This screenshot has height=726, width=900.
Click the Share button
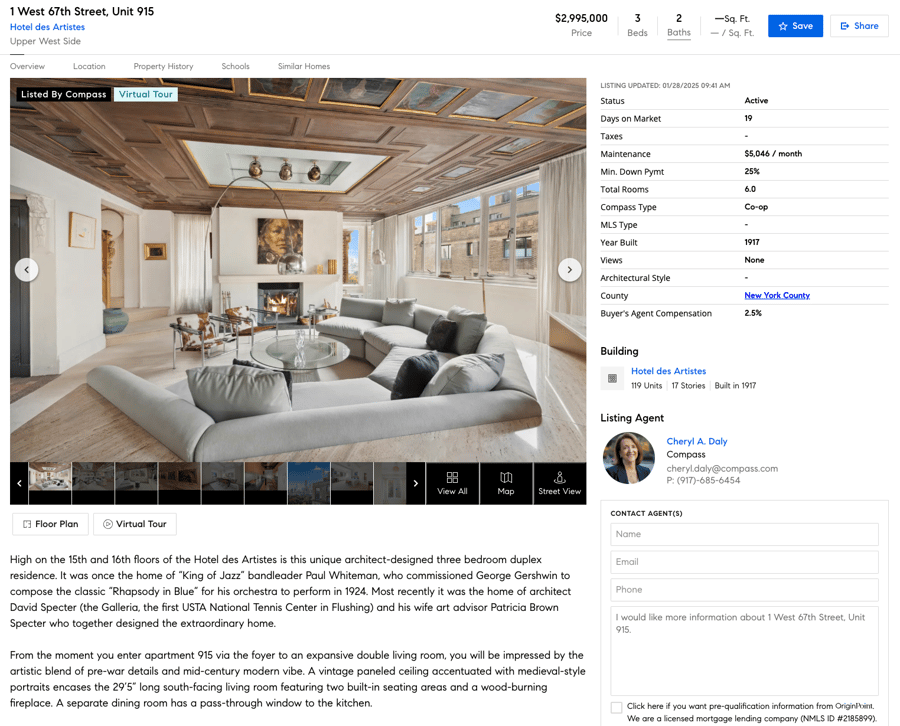coord(859,26)
